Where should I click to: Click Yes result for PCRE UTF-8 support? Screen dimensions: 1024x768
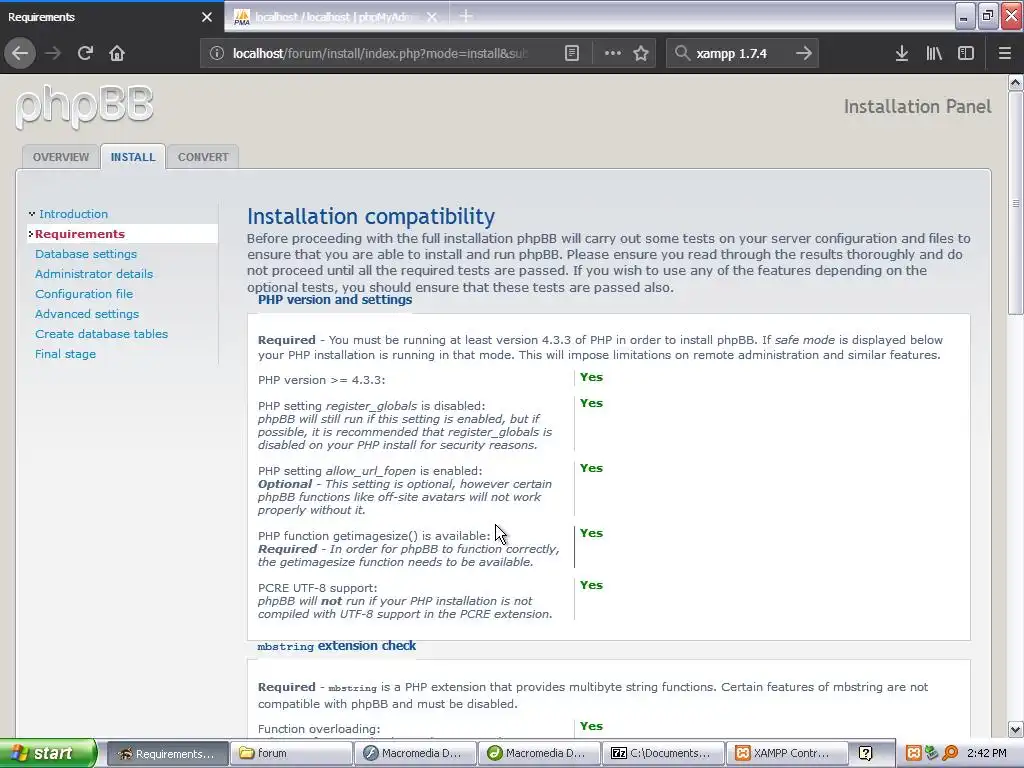point(592,585)
